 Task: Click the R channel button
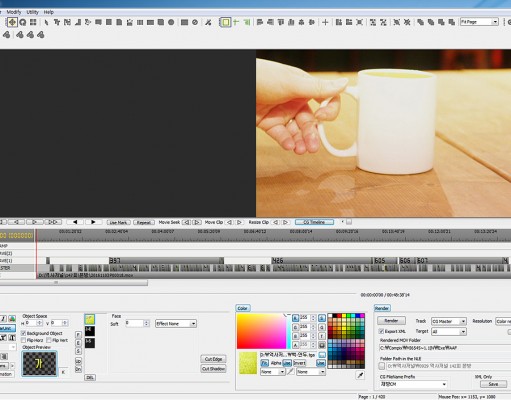pos(295,318)
